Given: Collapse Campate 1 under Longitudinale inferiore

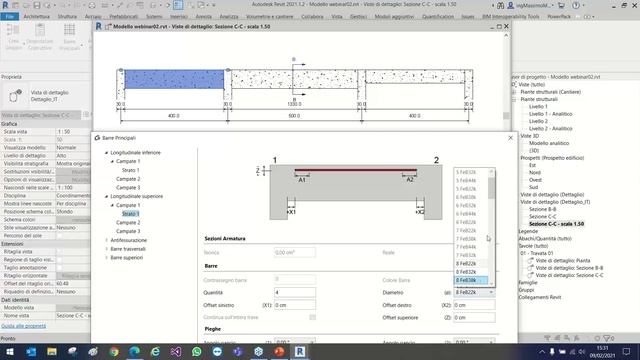Looking at the screenshot, I should (112, 162).
